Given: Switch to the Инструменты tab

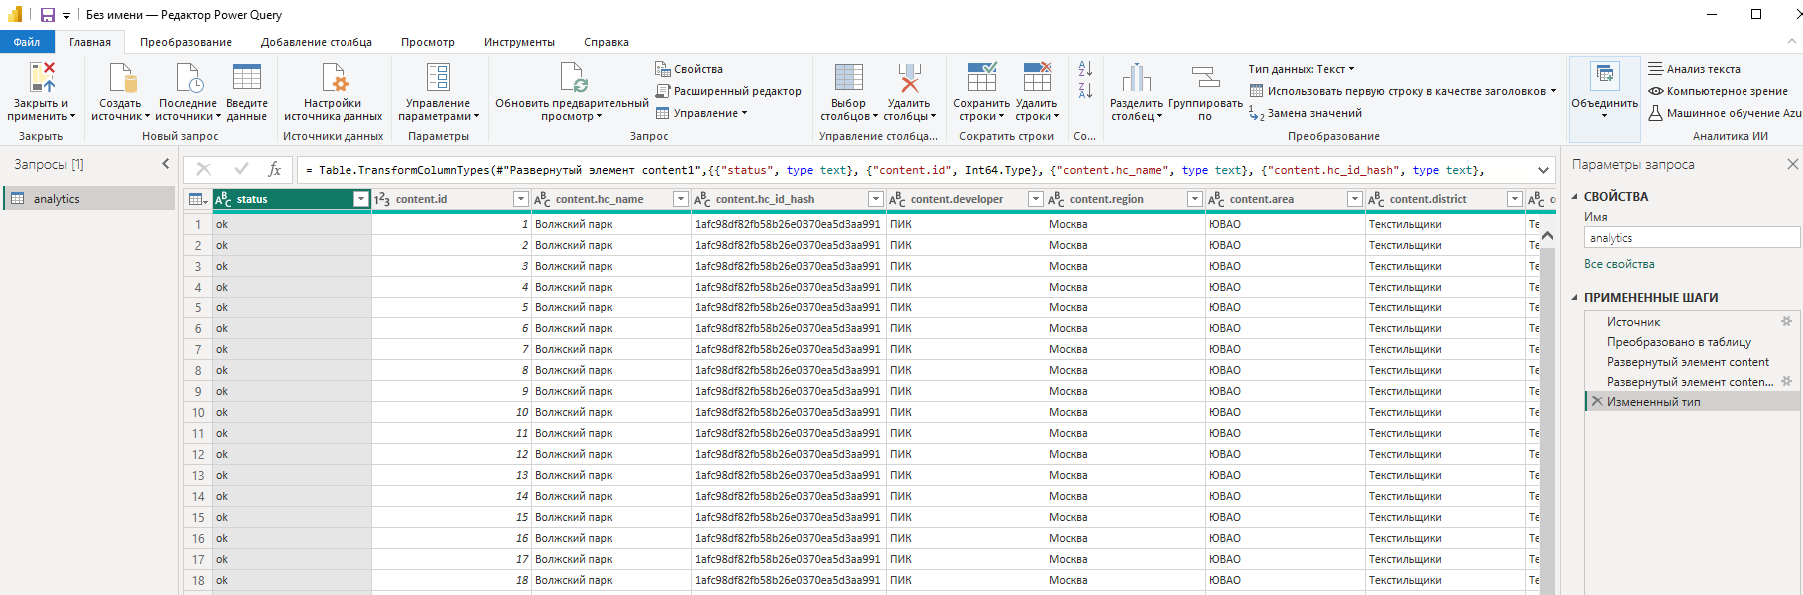Looking at the screenshot, I should click(519, 42).
